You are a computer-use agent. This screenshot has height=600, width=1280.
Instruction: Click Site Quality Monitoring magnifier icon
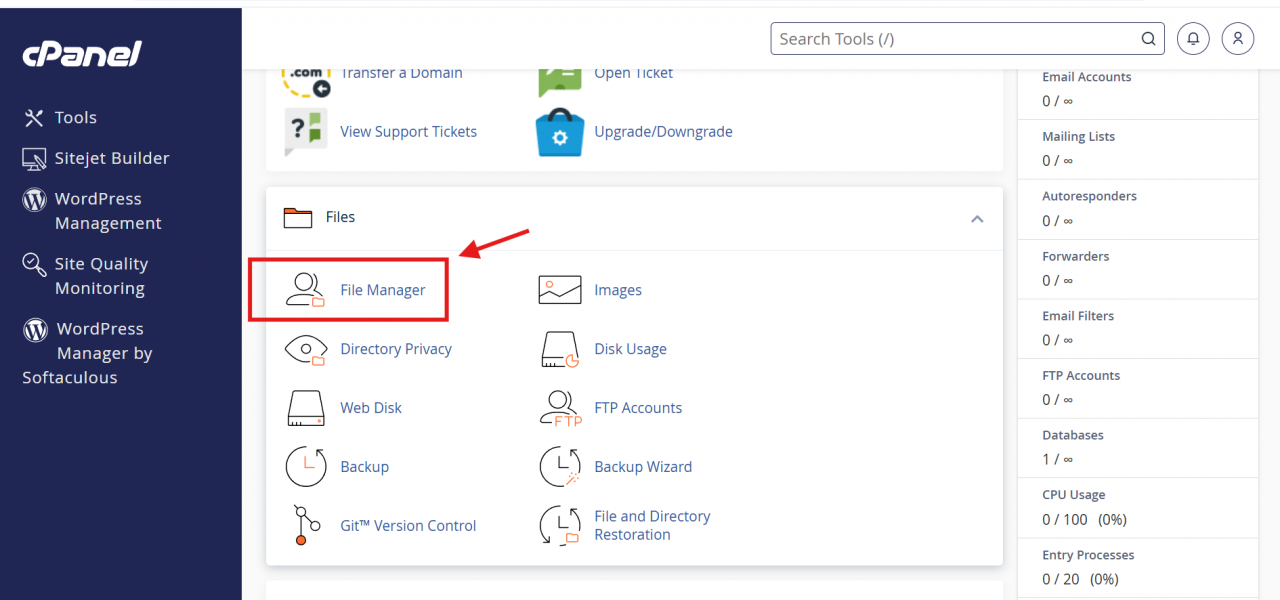click(34, 264)
